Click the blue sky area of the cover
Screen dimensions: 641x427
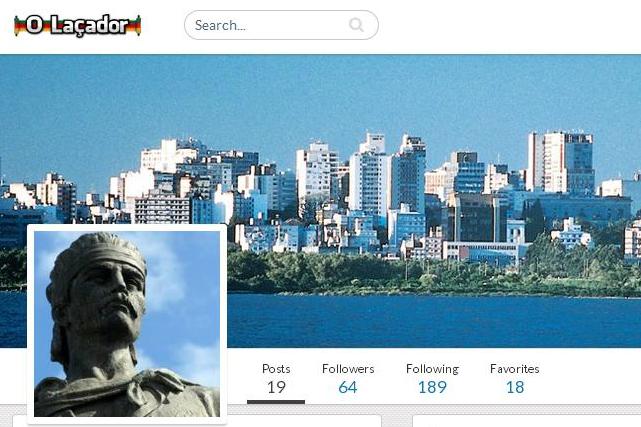[320, 94]
